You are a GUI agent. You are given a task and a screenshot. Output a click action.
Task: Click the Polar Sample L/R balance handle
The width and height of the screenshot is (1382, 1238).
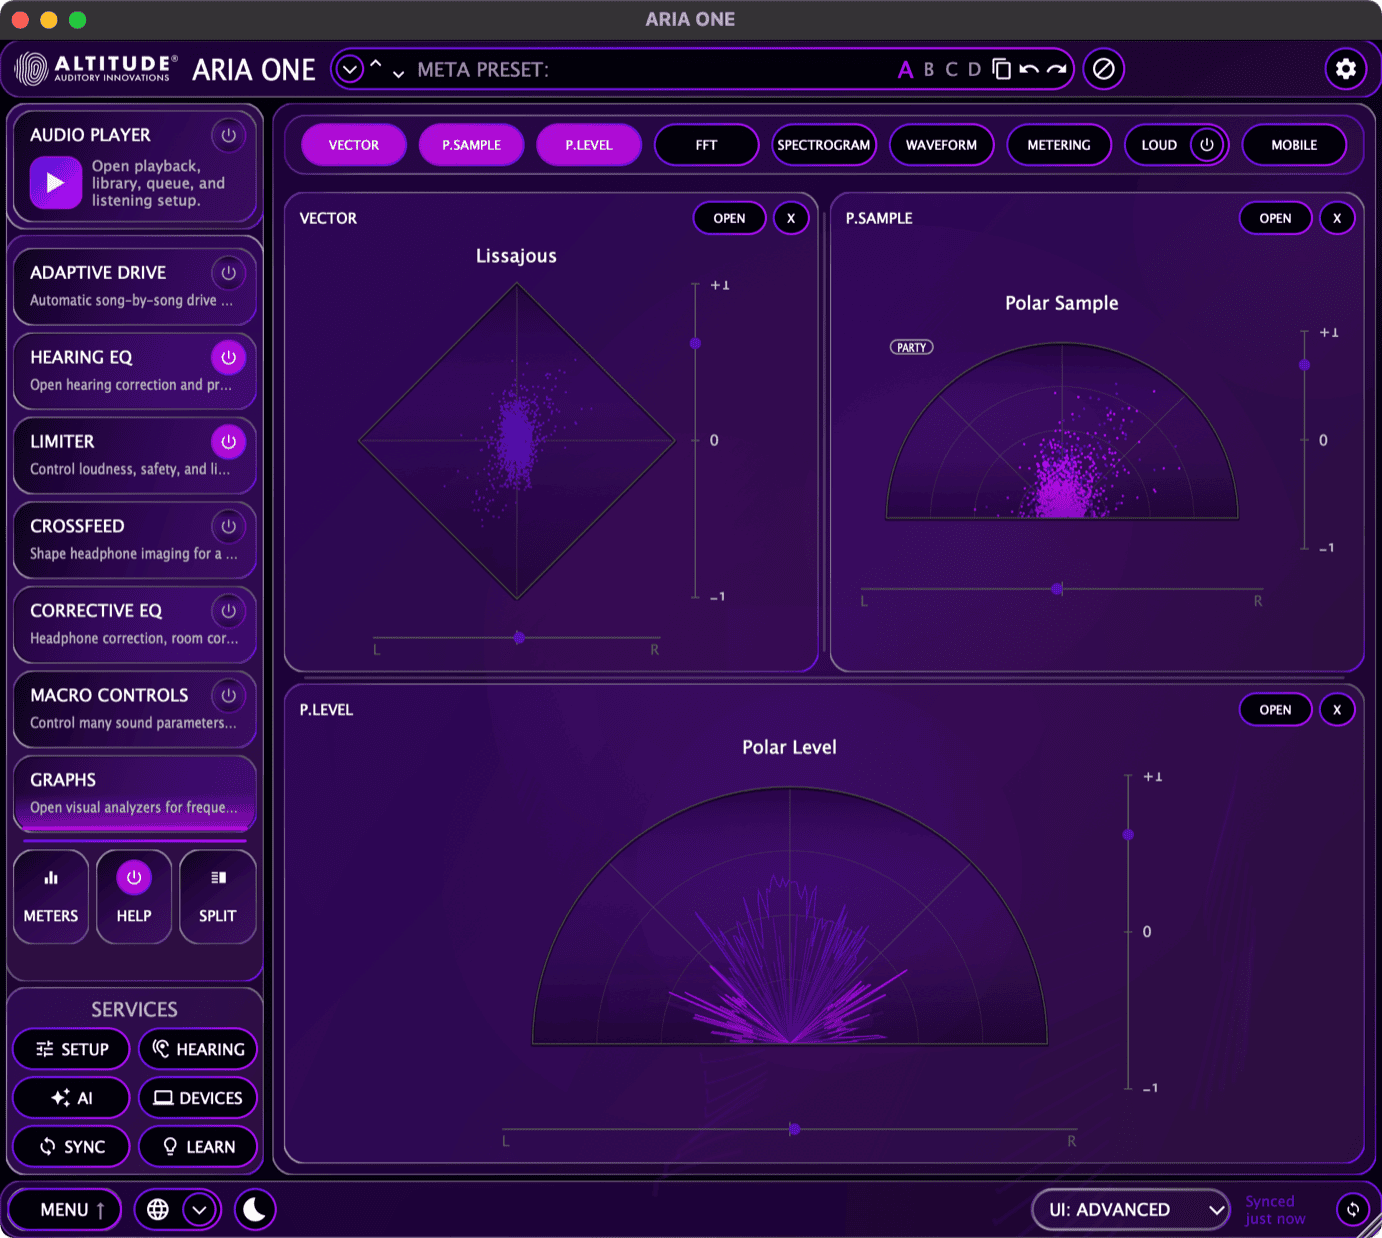click(1057, 589)
